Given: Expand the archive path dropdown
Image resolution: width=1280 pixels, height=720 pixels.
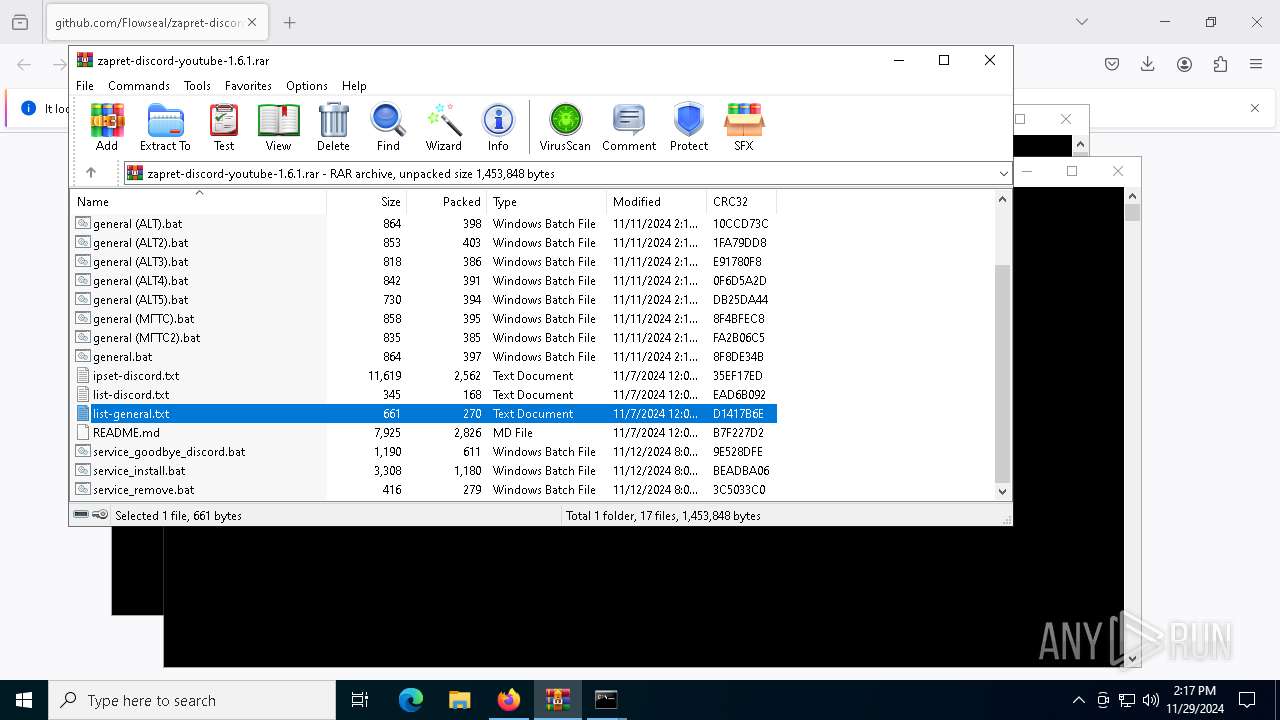Looking at the screenshot, I should pyautogui.click(x=1003, y=173).
